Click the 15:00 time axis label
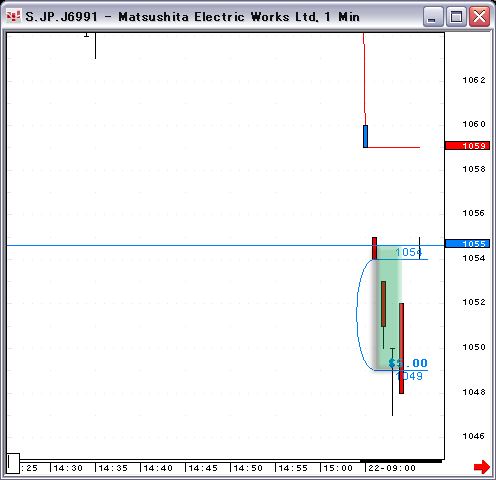Screen dimensions: 496x480 [x=338, y=468]
